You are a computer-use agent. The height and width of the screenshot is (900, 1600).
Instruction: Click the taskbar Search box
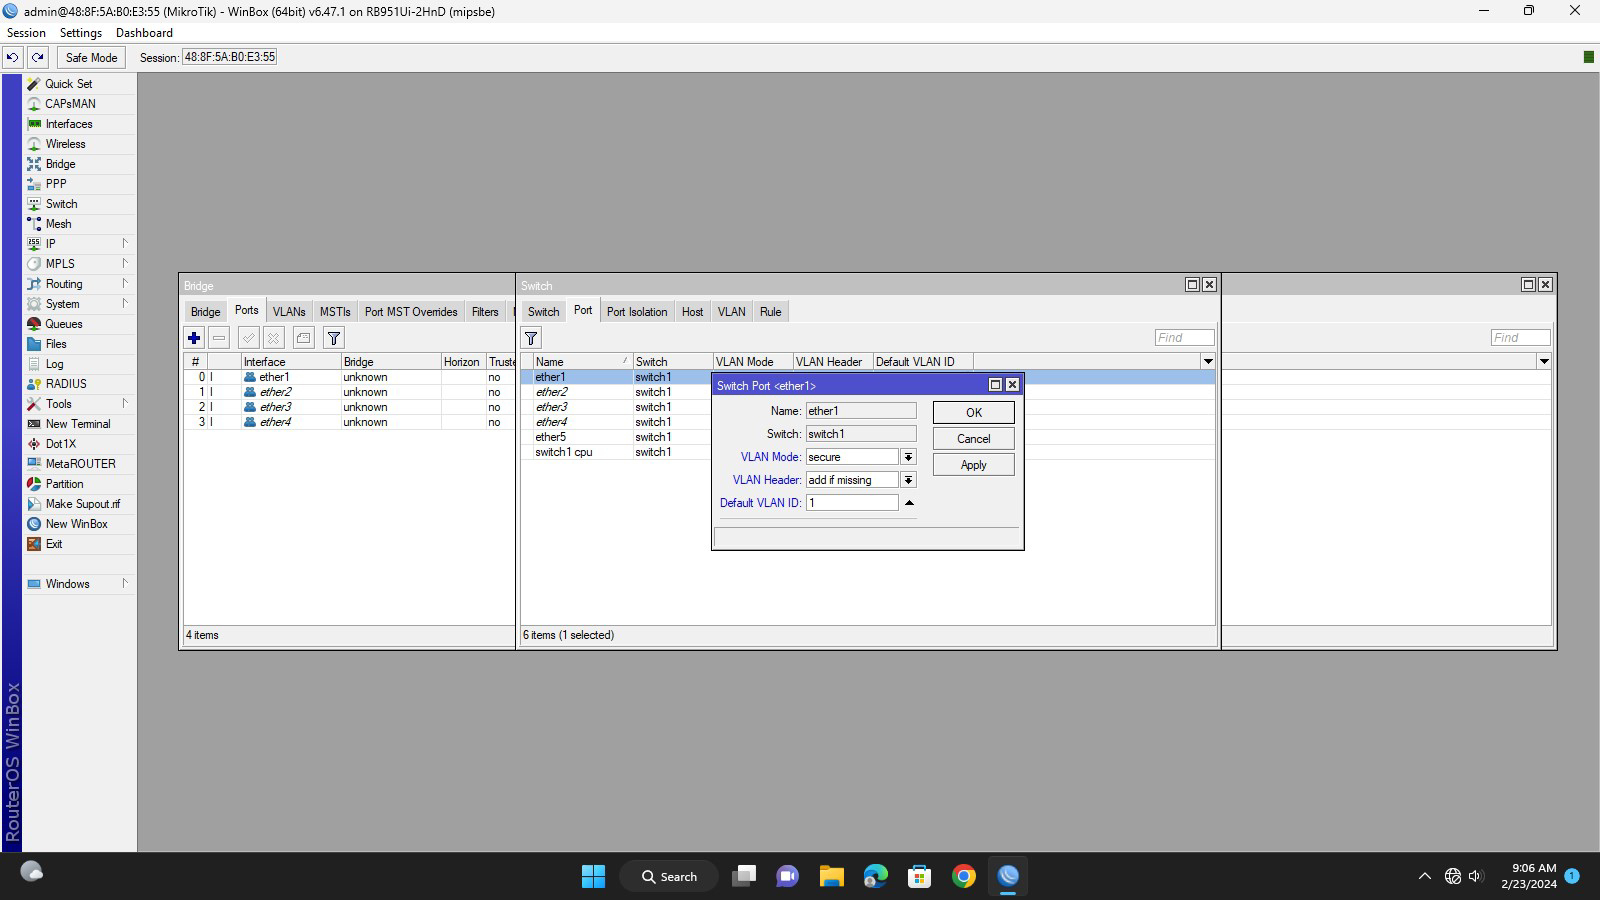pos(669,876)
